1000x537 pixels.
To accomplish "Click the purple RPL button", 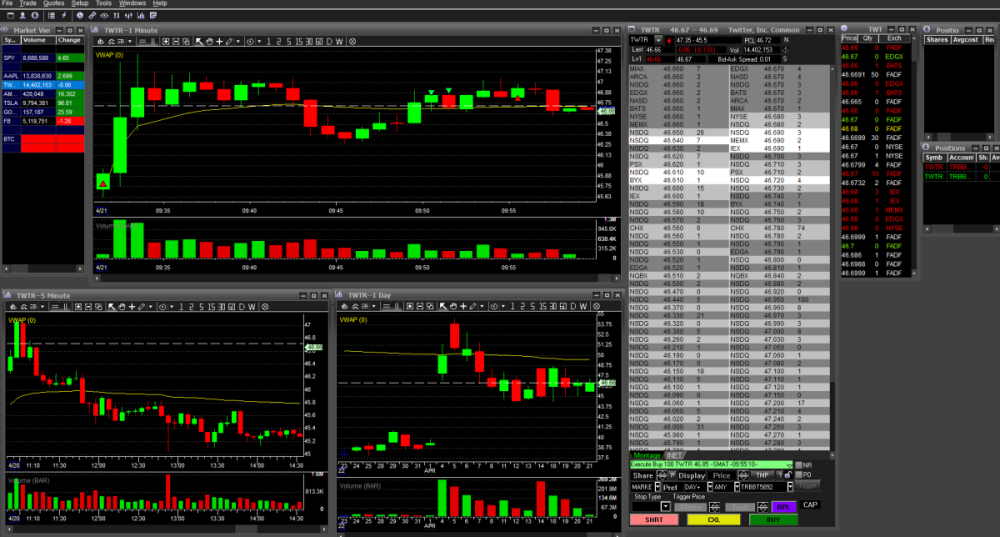I will click(x=784, y=507).
